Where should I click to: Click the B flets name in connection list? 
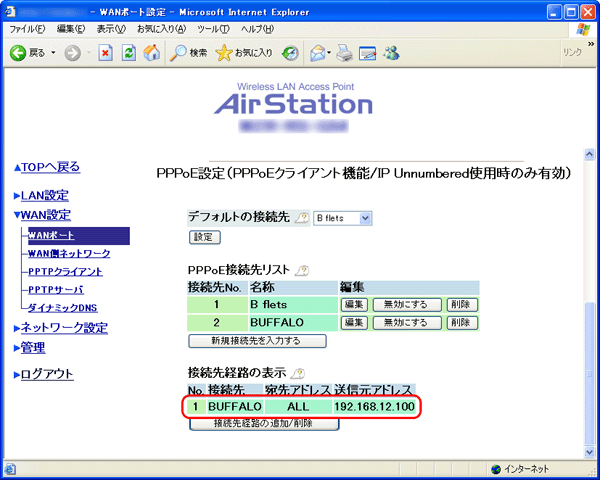(269, 305)
